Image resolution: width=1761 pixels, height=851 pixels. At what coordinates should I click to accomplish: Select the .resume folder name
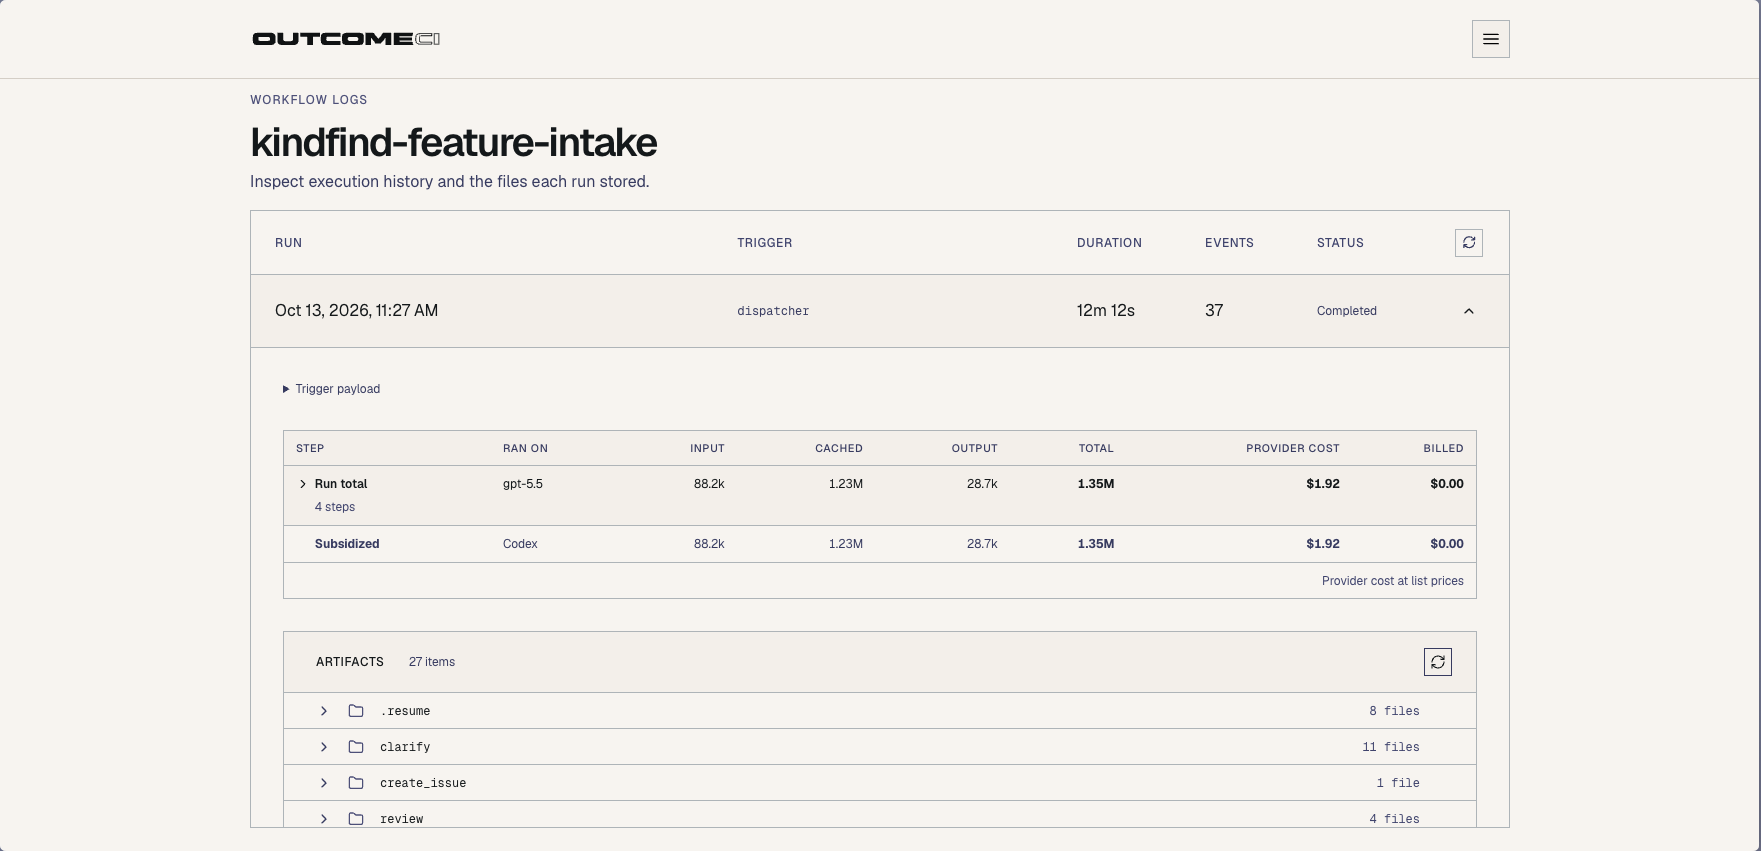(x=405, y=711)
